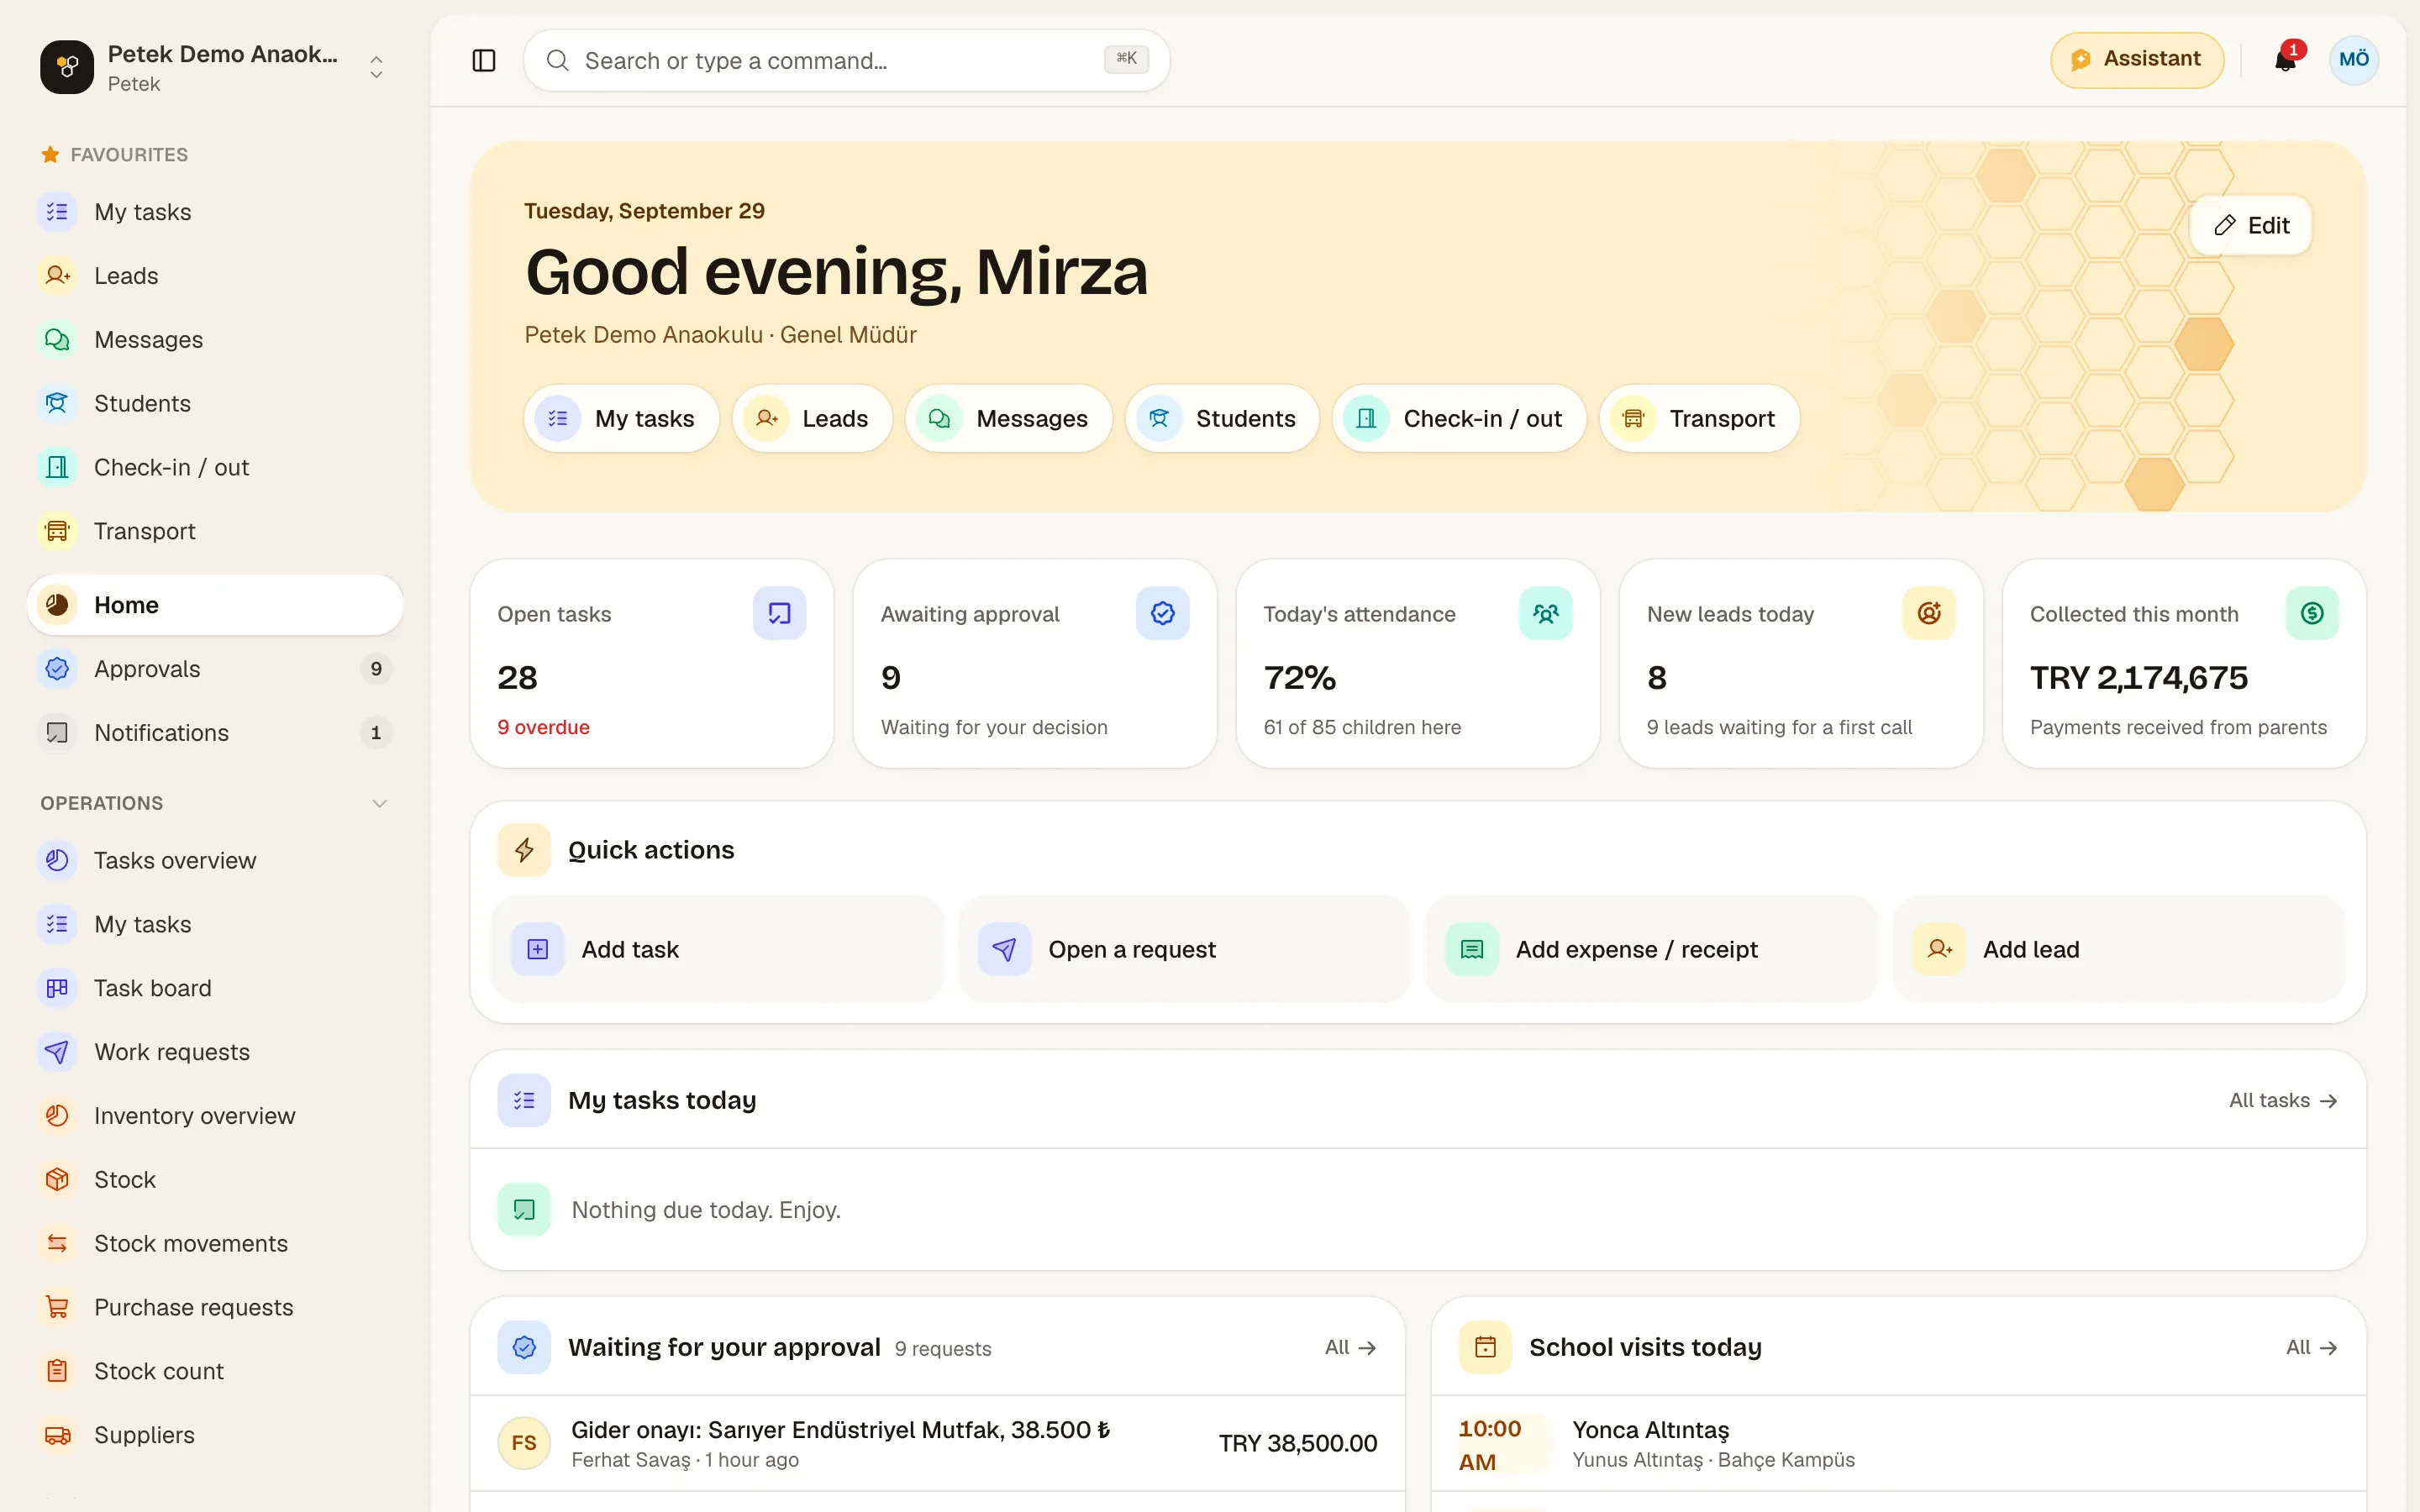Open Leads in Favourites sidebar
2420x1512 pixels.
click(215, 276)
